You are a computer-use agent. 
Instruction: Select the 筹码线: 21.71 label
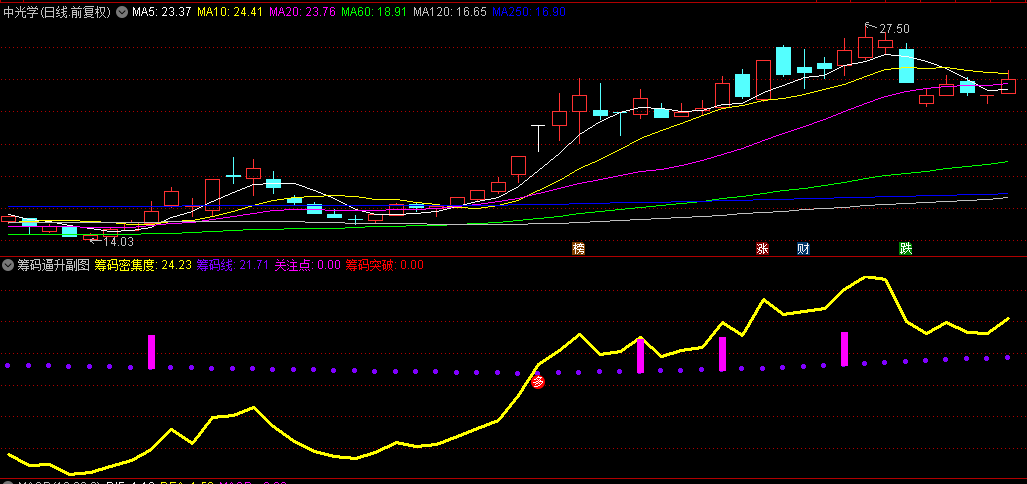click(x=233, y=265)
